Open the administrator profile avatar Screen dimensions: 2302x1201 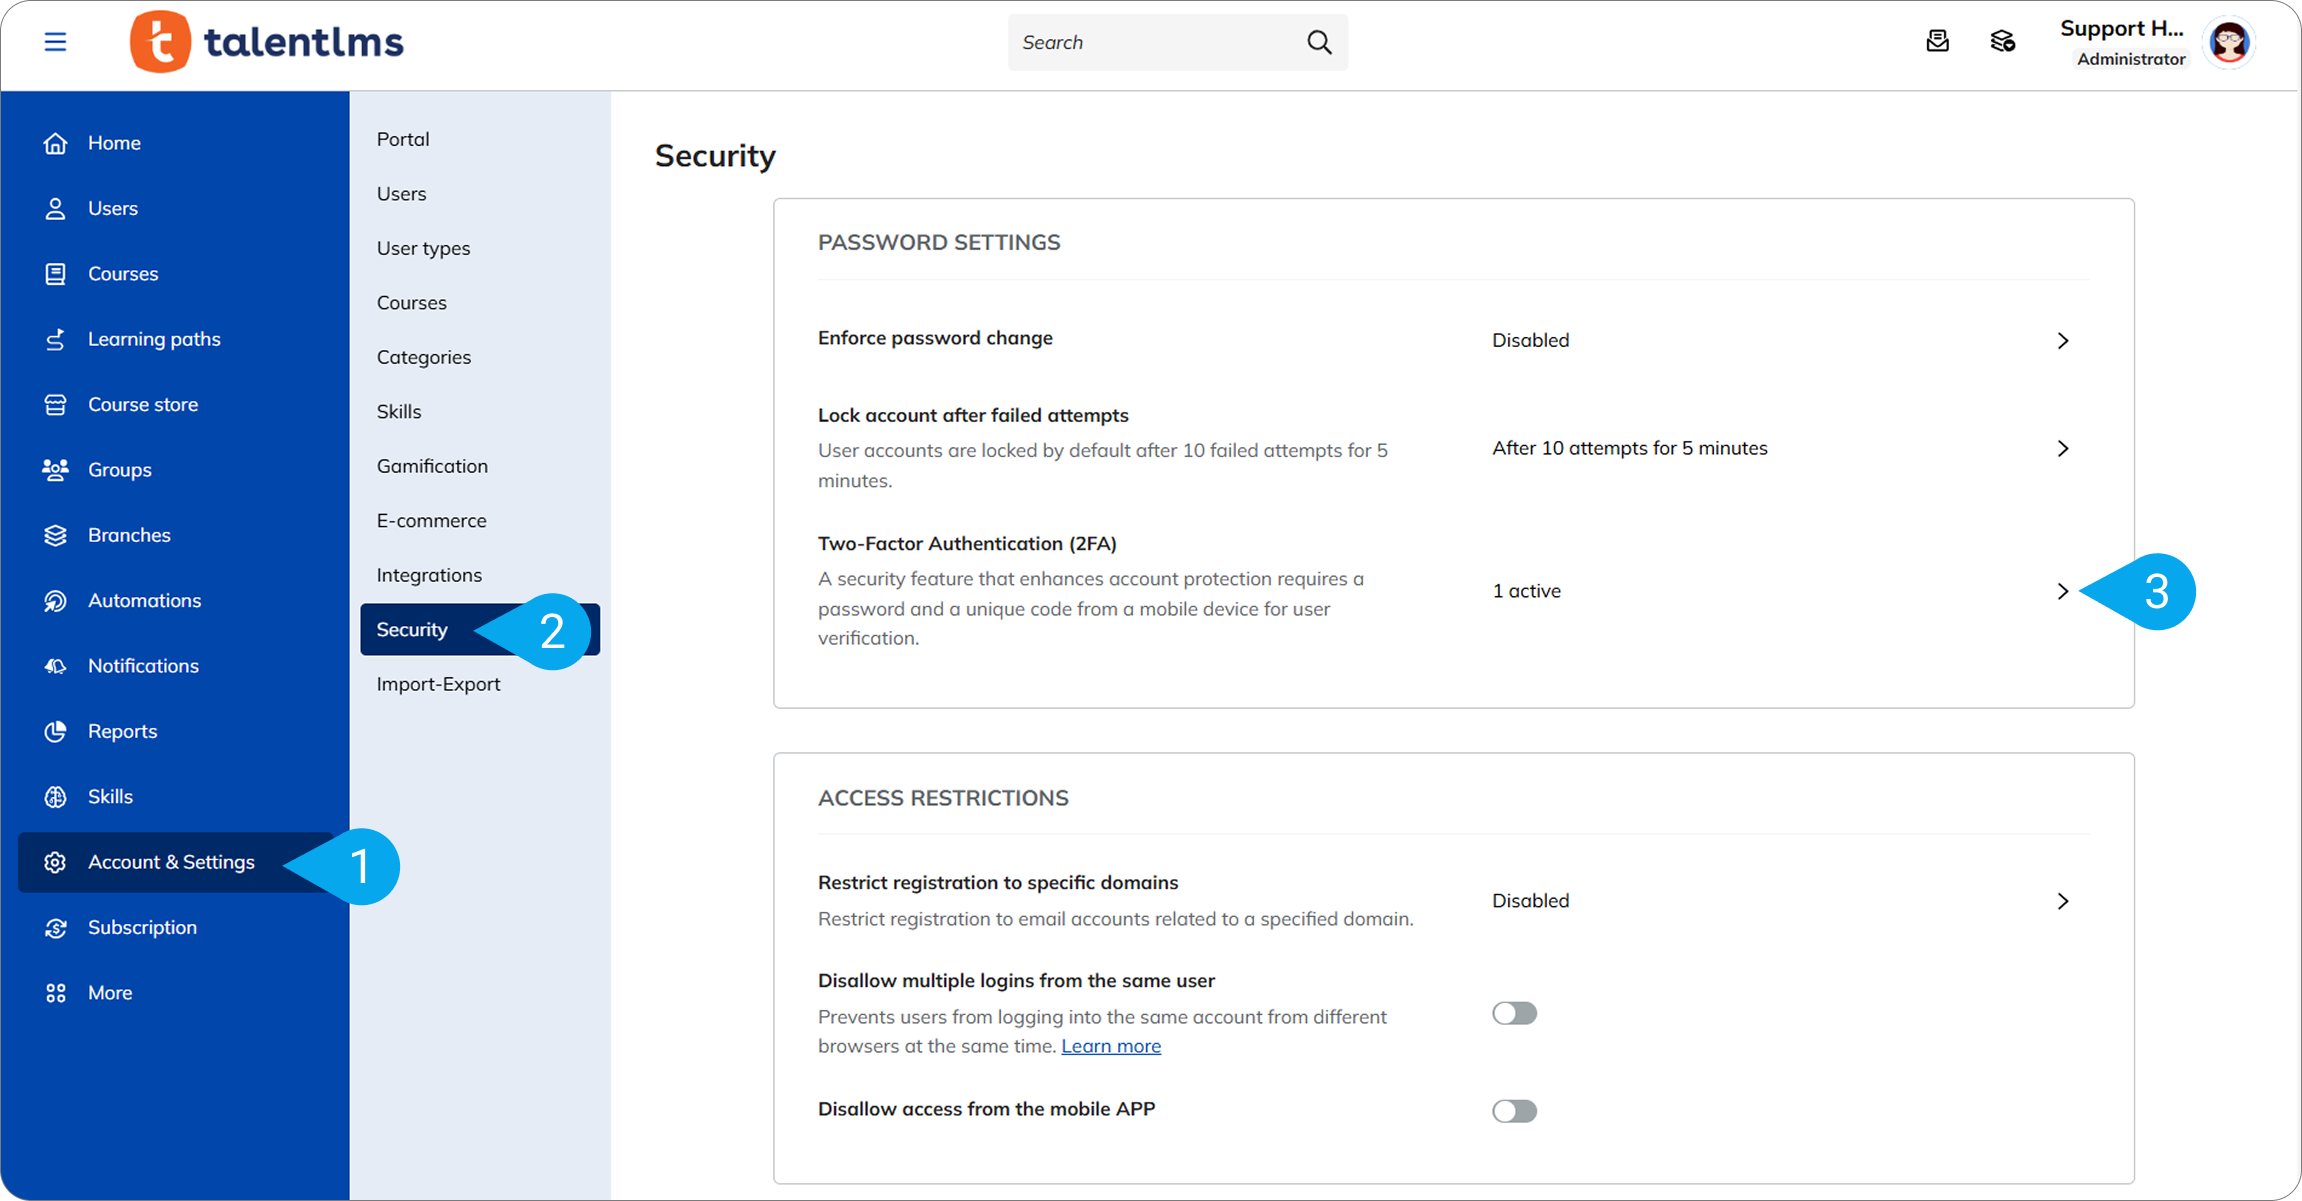tap(2229, 42)
